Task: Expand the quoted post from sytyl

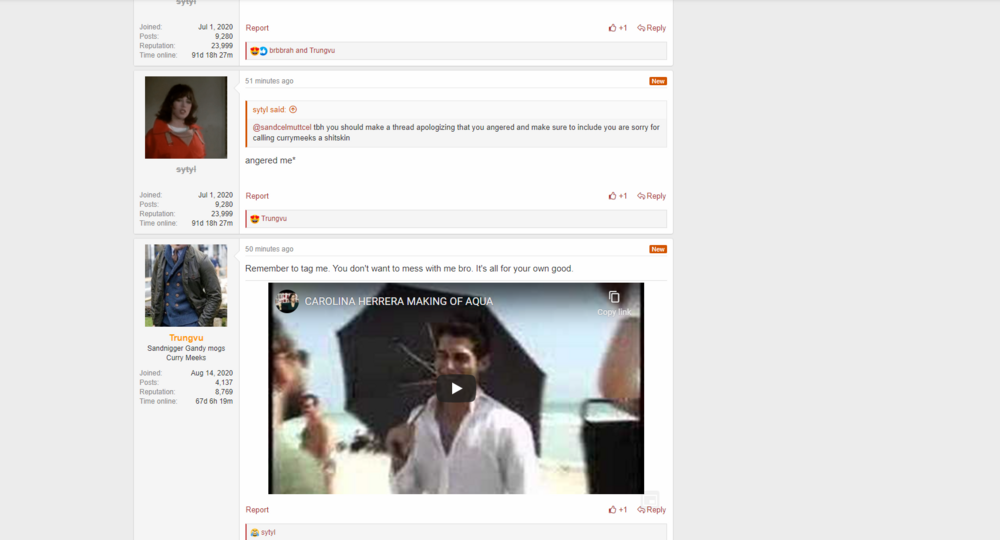Action: pyautogui.click(x=293, y=110)
